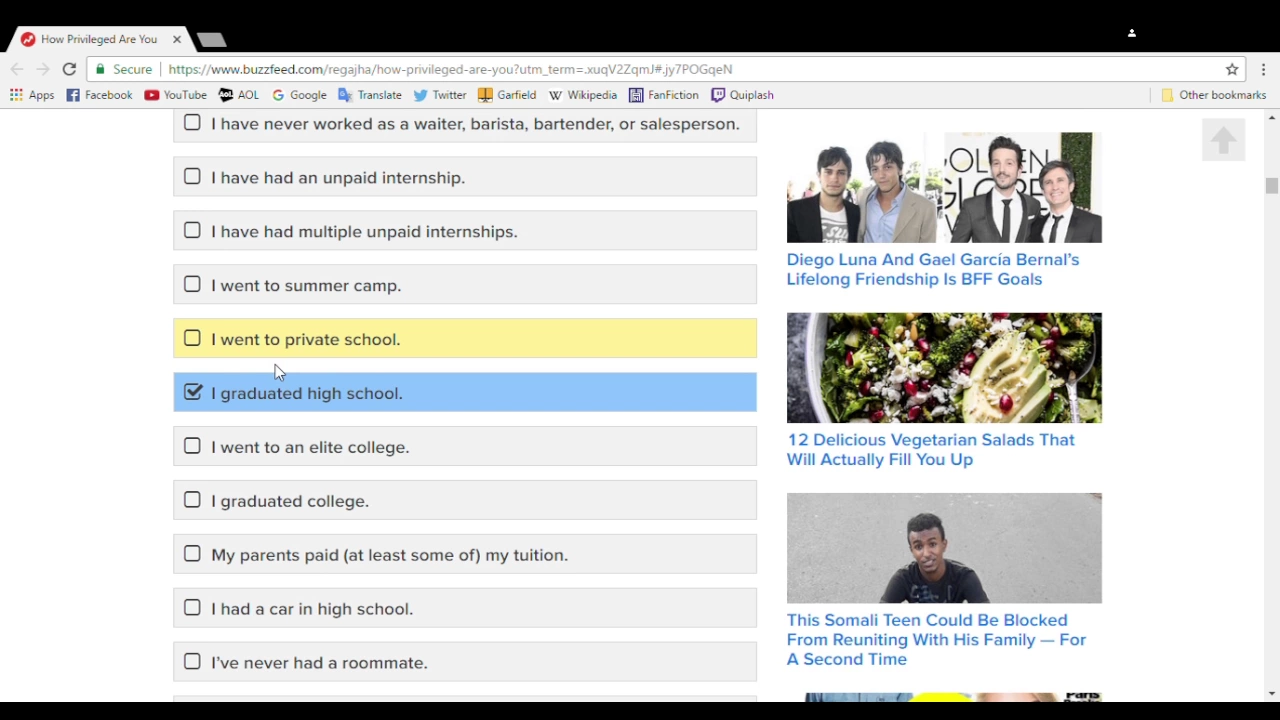
Task: Click the Secure padlock indicator
Action: pos(124,69)
